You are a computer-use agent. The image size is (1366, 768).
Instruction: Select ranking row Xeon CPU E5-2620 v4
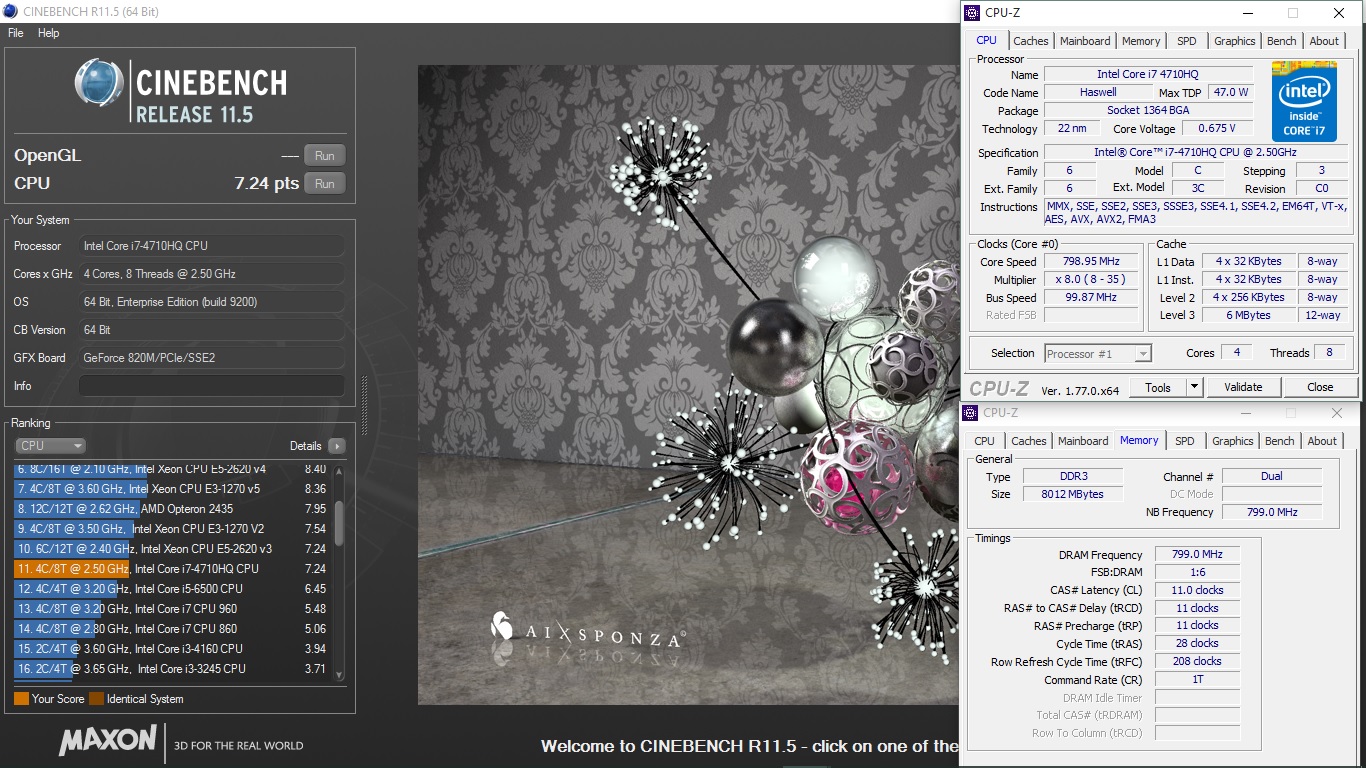[x=171, y=469]
